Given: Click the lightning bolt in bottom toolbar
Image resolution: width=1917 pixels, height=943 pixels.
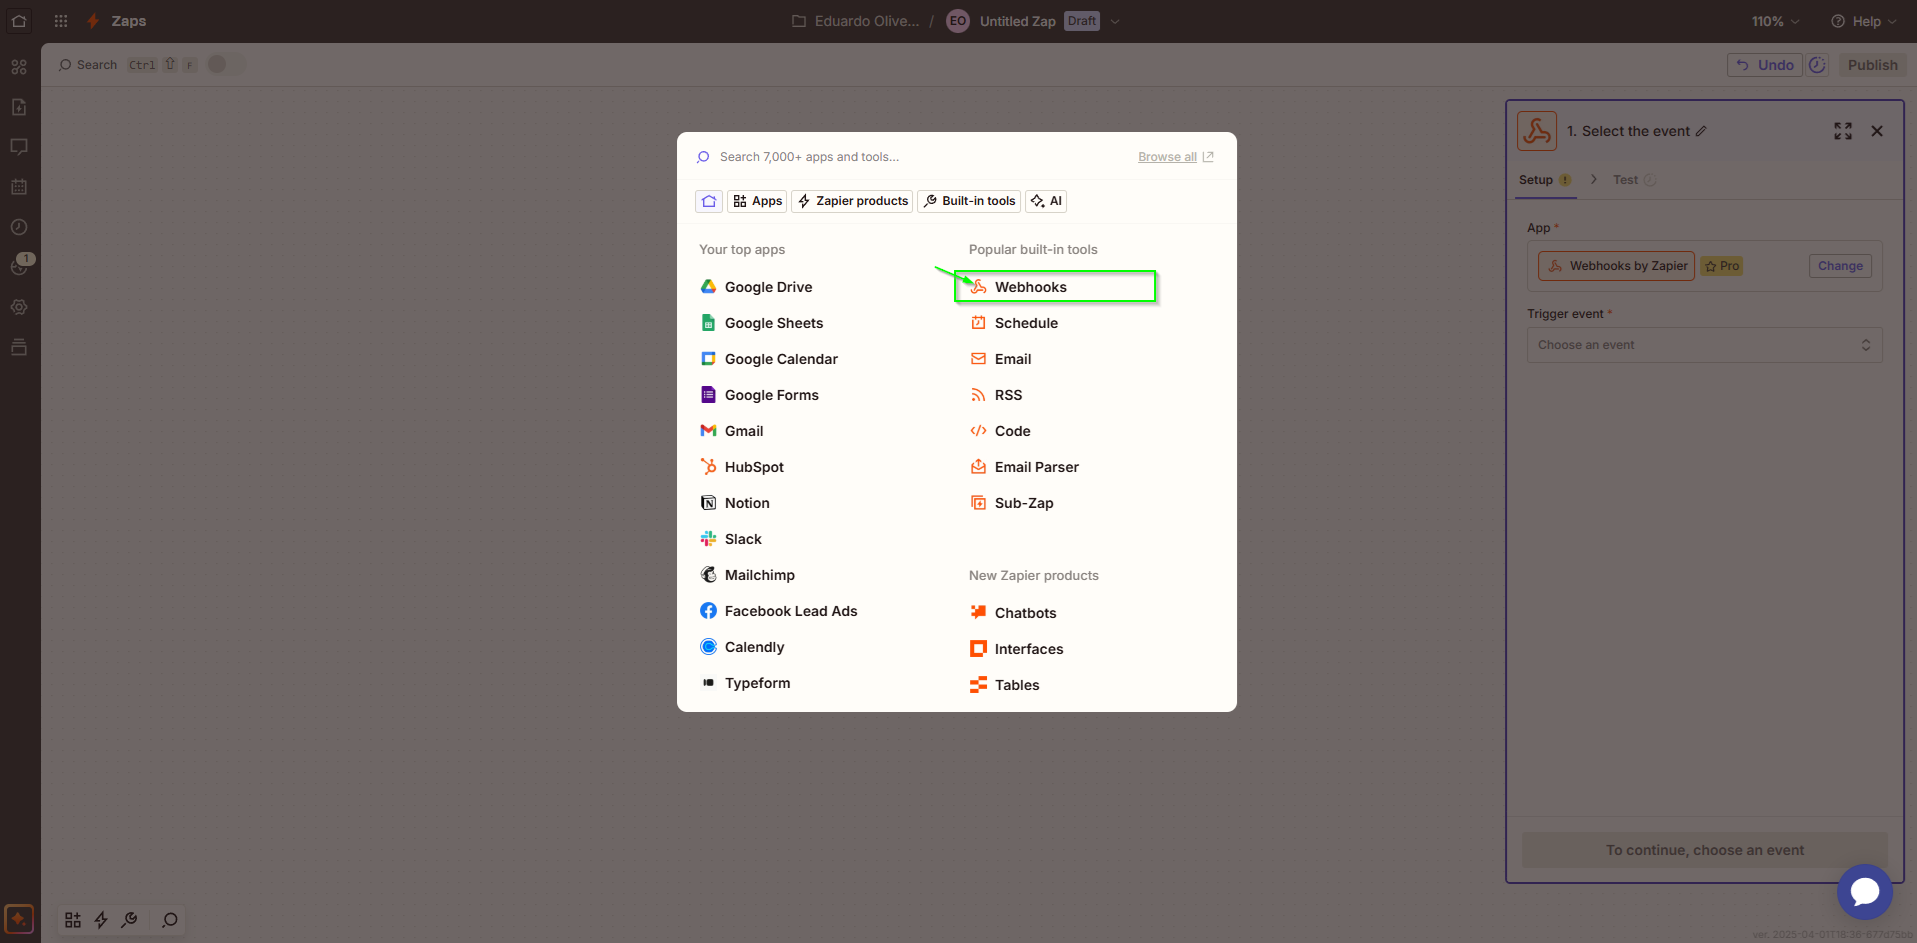Looking at the screenshot, I should (x=101, y=920).
